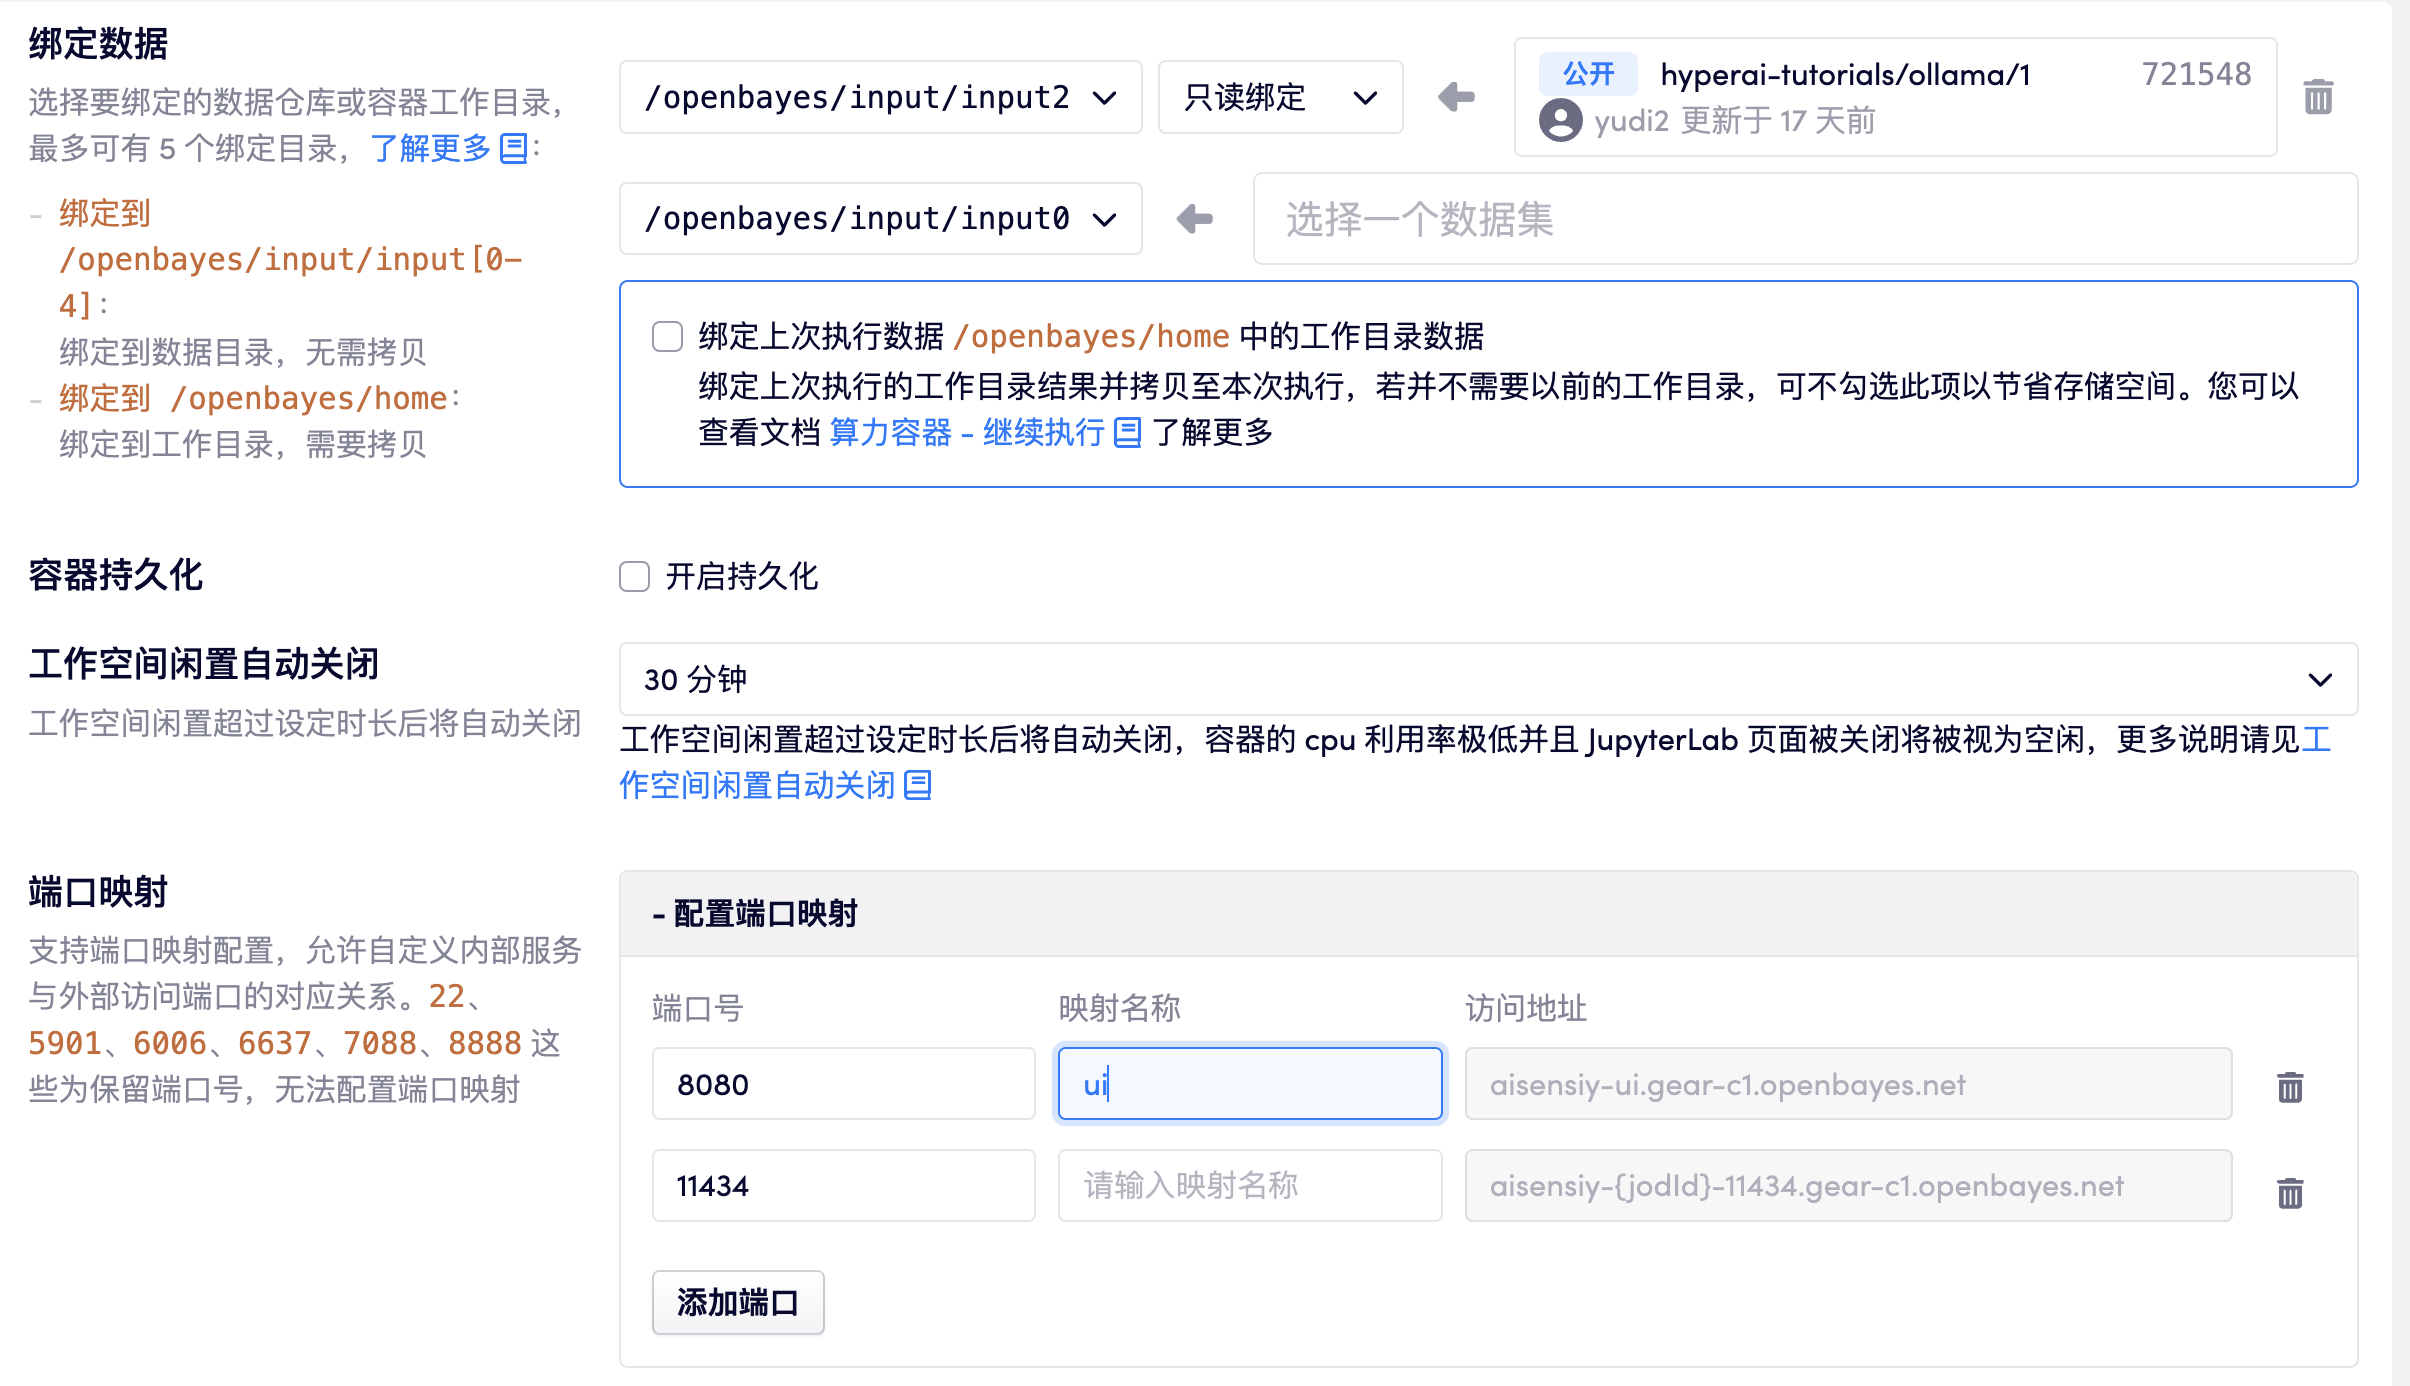This screenshot has height=1386, width=2410.
Task: Open the 只读绑定 binding mode dropdown
Action: point(1280,97)
